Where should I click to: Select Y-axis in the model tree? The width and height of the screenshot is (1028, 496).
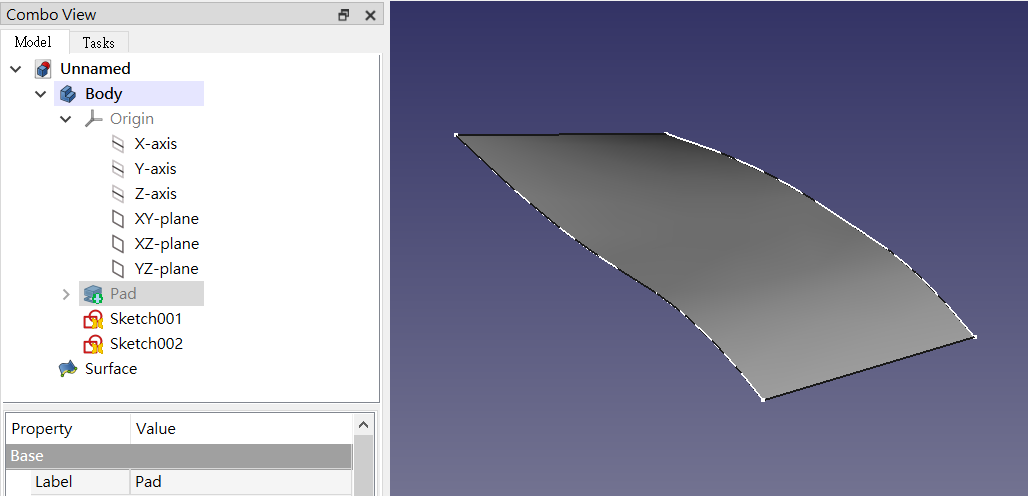tap(155, 169)
